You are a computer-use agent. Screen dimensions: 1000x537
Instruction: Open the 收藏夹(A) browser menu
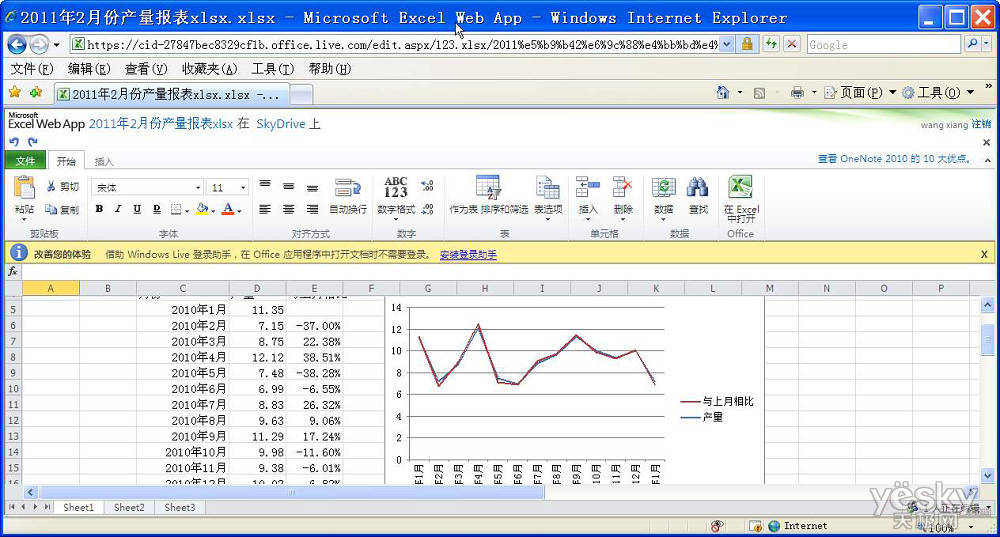coord(209,69)
